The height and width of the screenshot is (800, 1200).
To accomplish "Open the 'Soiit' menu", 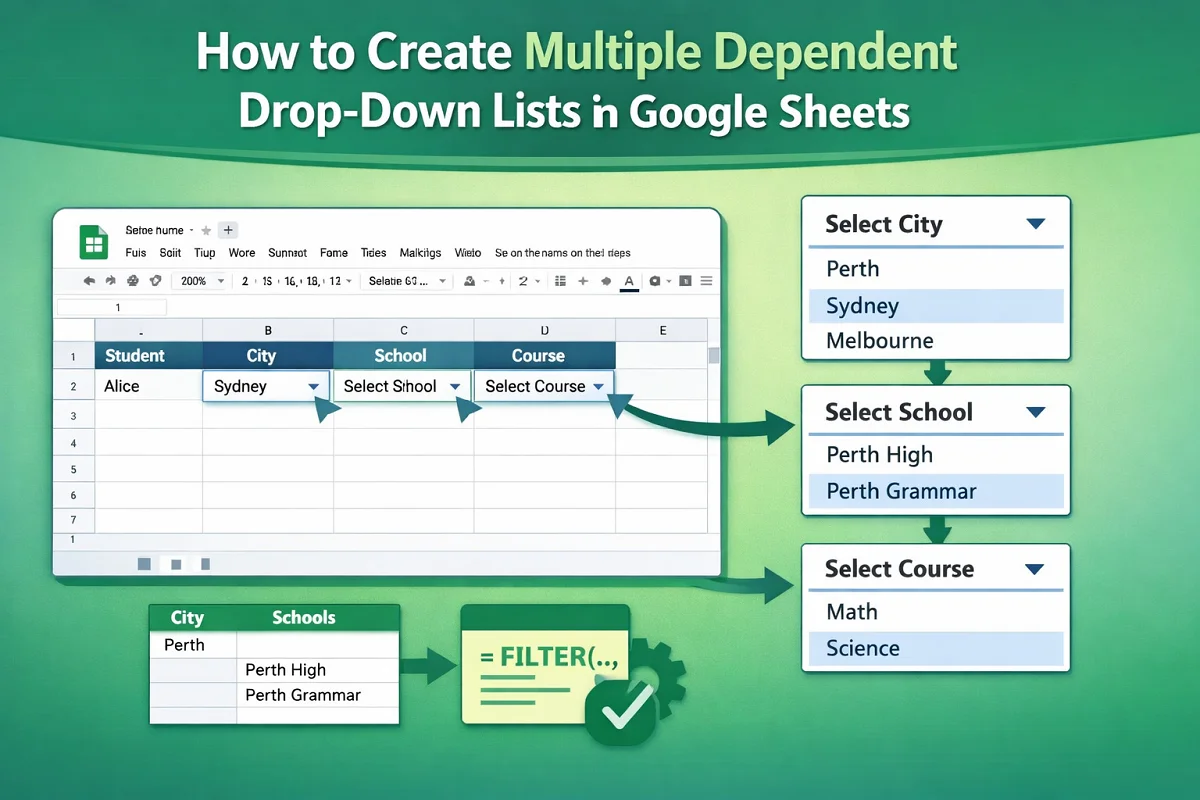I will (170, 253).
